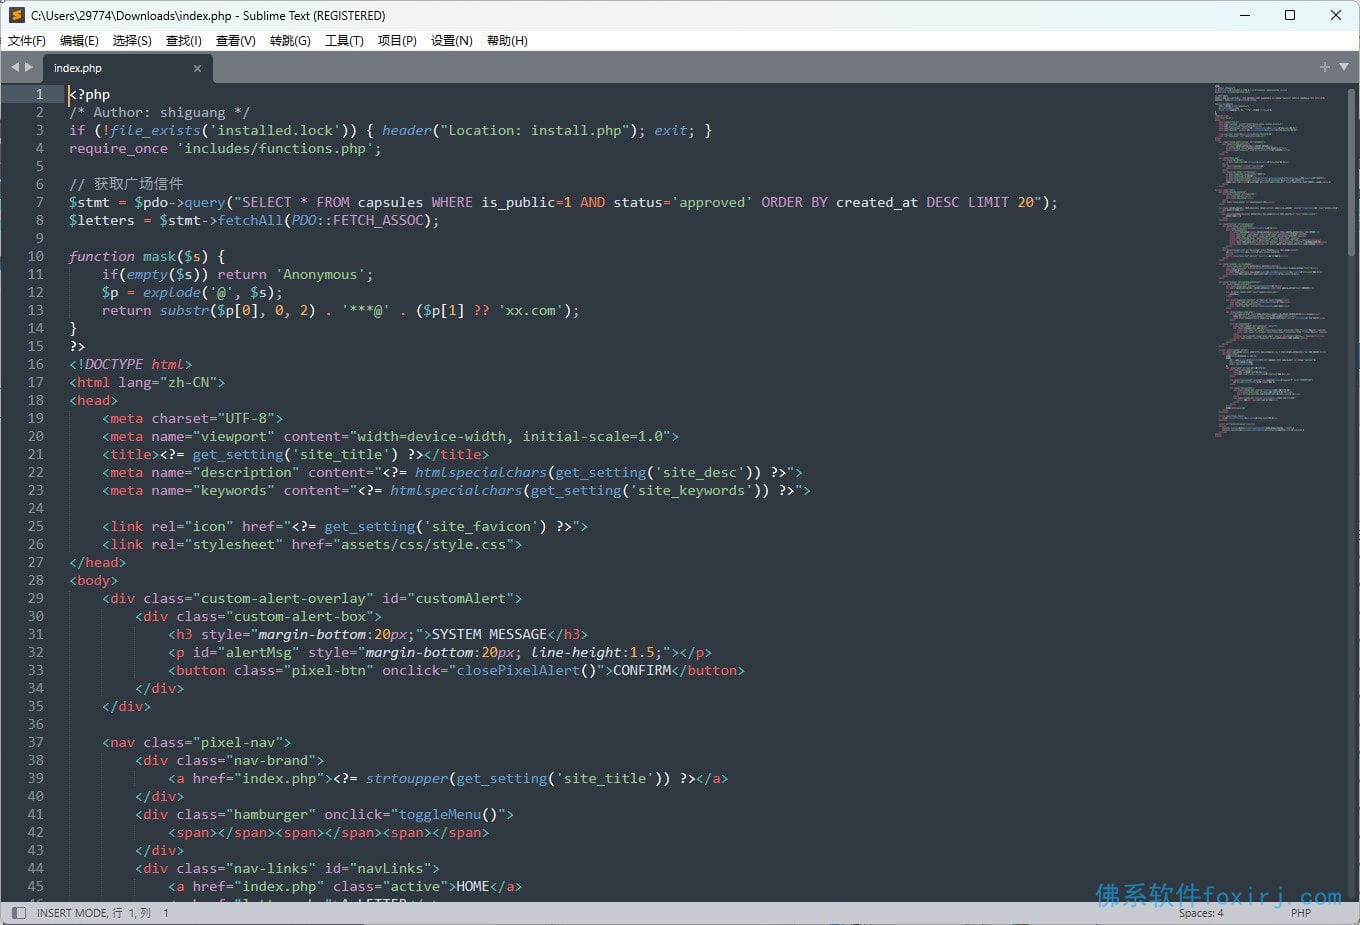Click the 'CONFIRM' button text in code

(x=642, y=670)
